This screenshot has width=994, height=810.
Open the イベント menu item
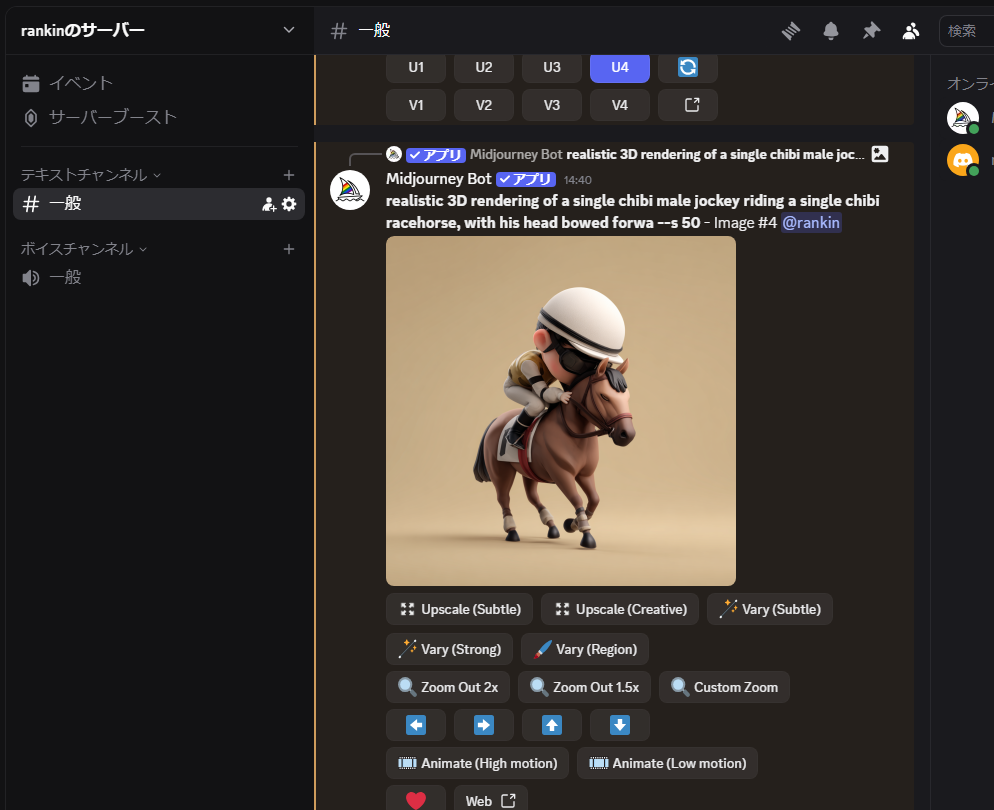[x=80, y=83]
